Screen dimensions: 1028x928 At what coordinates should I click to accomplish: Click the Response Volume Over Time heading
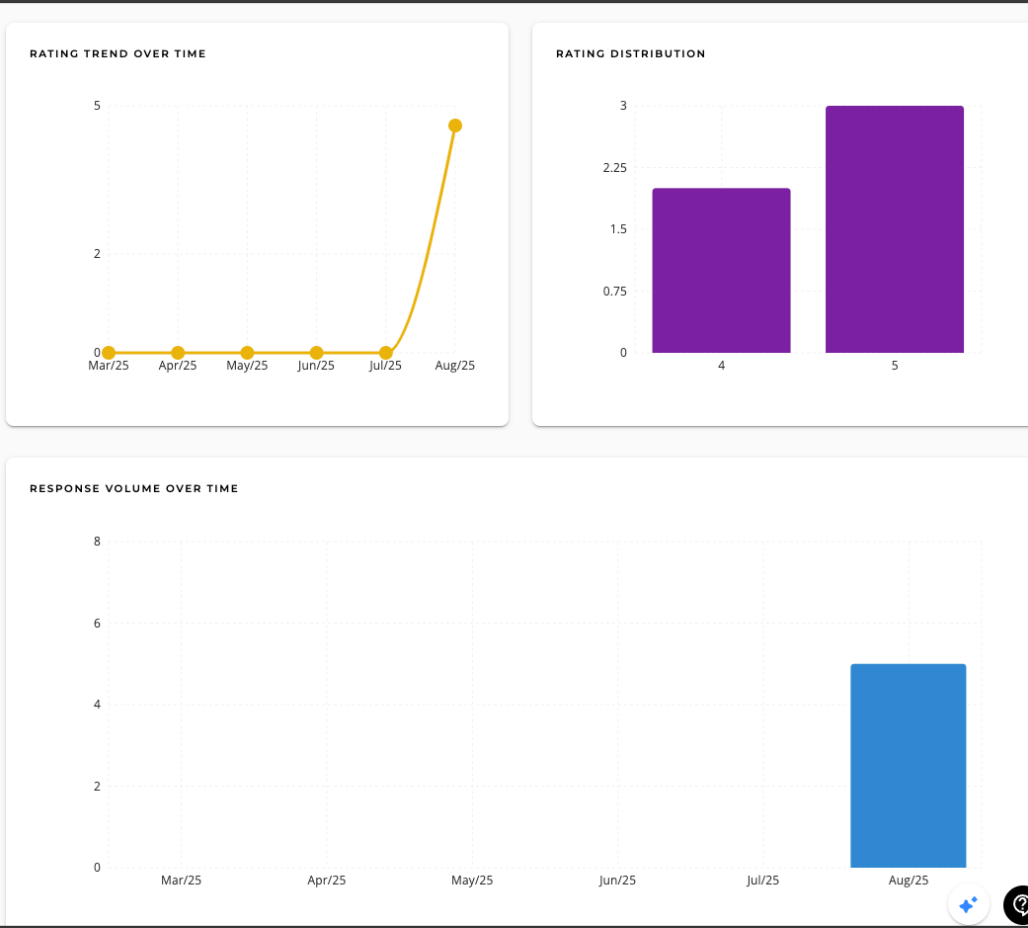[134, 489]
